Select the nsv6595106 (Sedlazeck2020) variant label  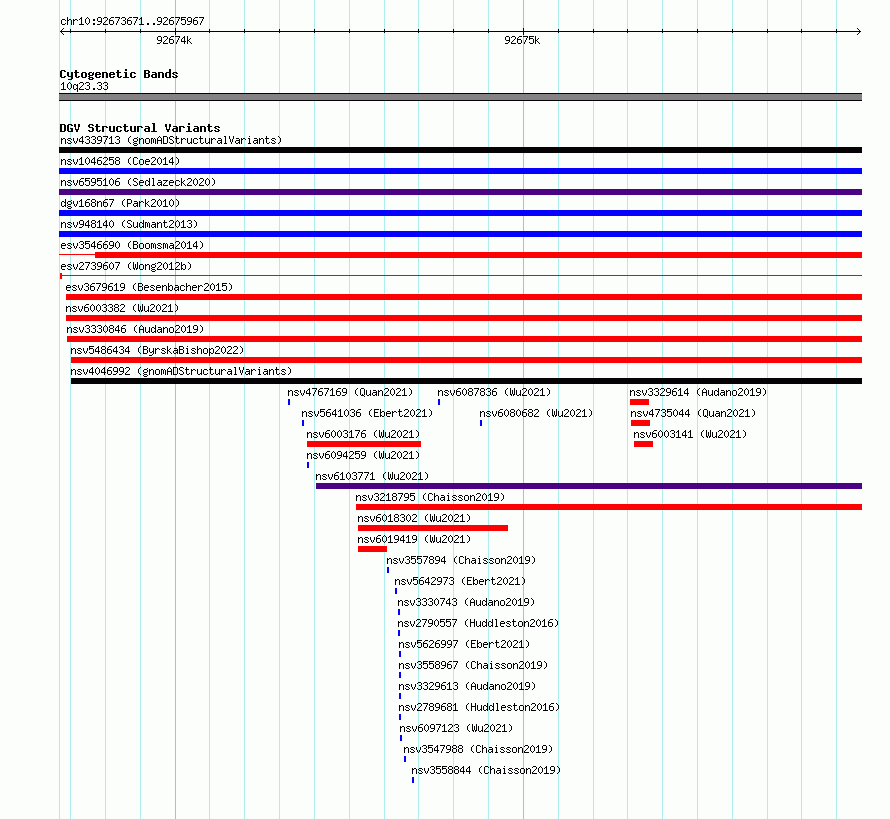tap(138, 182)
